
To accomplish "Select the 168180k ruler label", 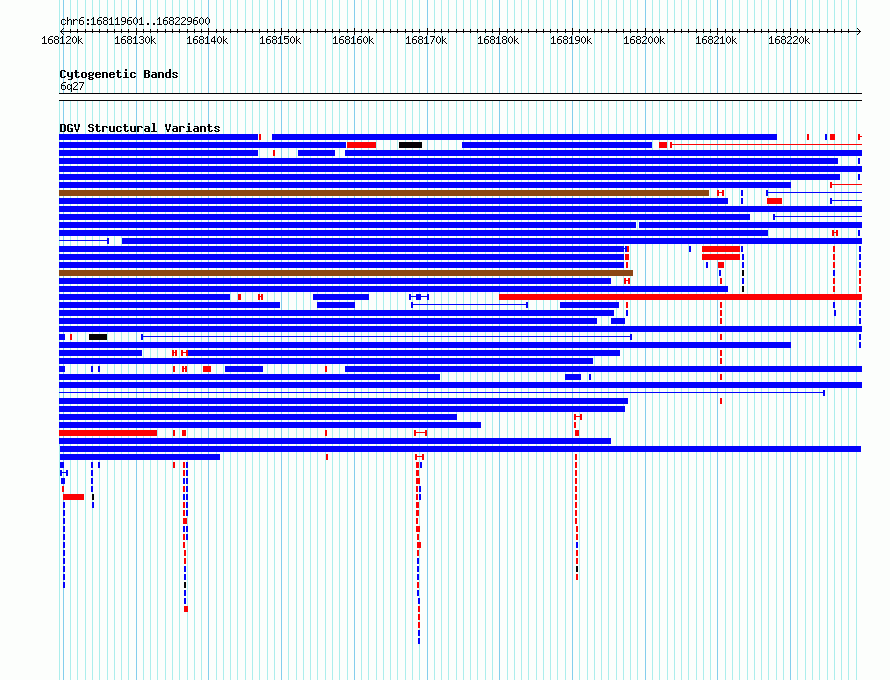I will point(498,40).
